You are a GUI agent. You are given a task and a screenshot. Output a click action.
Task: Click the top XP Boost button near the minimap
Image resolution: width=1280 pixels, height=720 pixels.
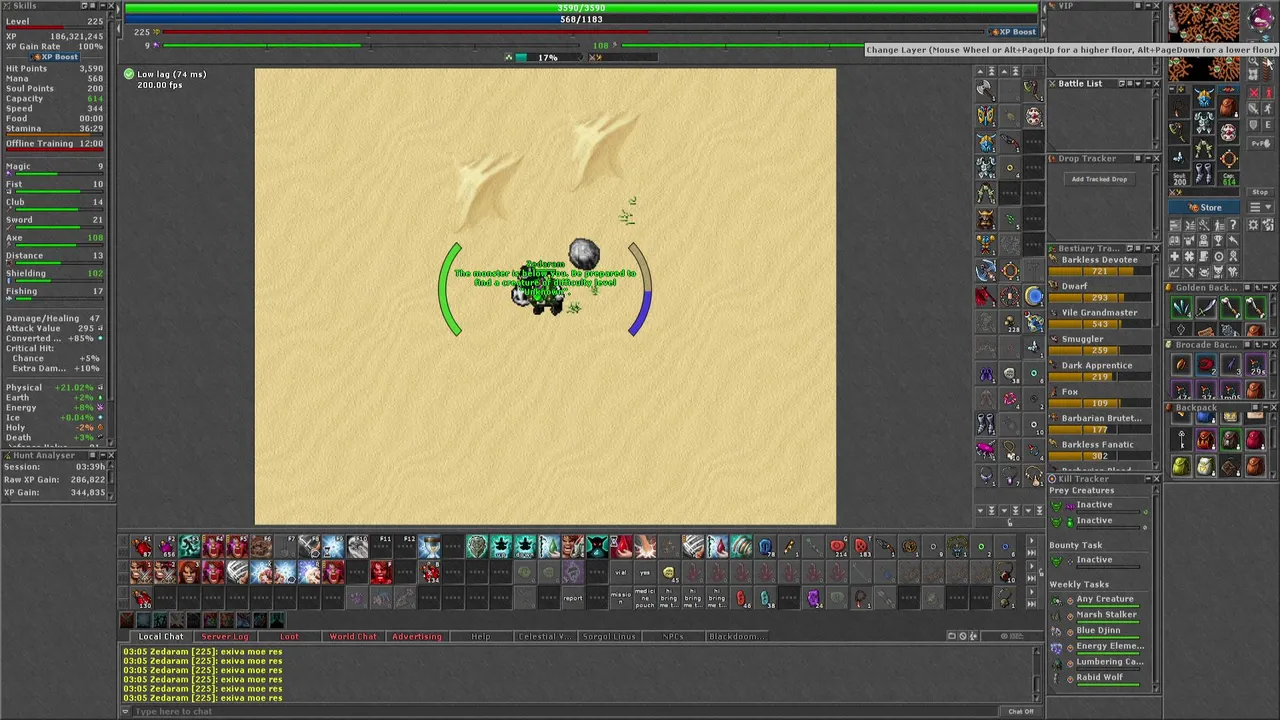point(1012,32)
